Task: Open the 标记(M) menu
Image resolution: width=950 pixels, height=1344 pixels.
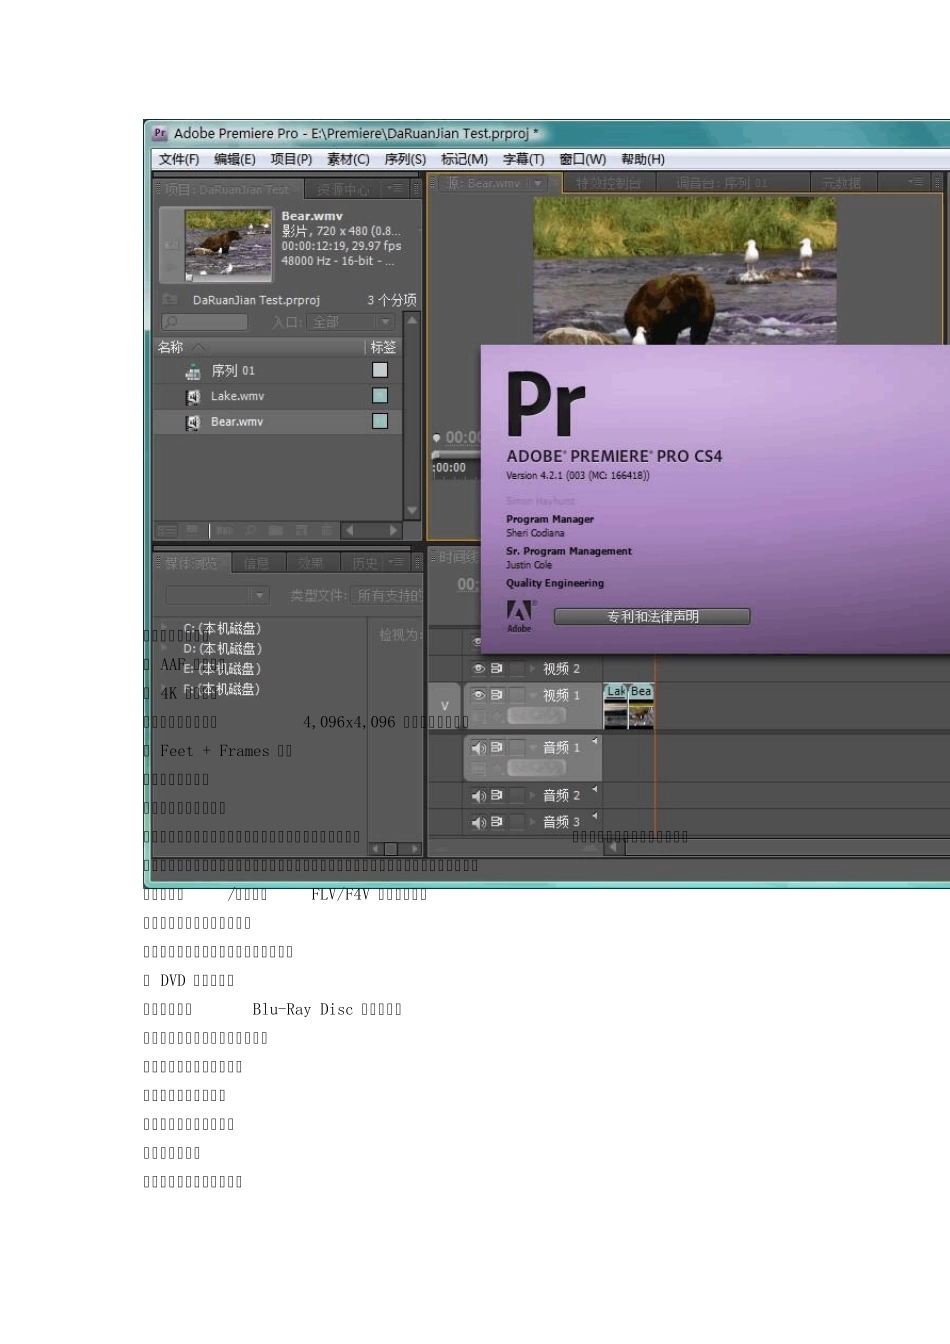Action: click(x=464, y=159)
